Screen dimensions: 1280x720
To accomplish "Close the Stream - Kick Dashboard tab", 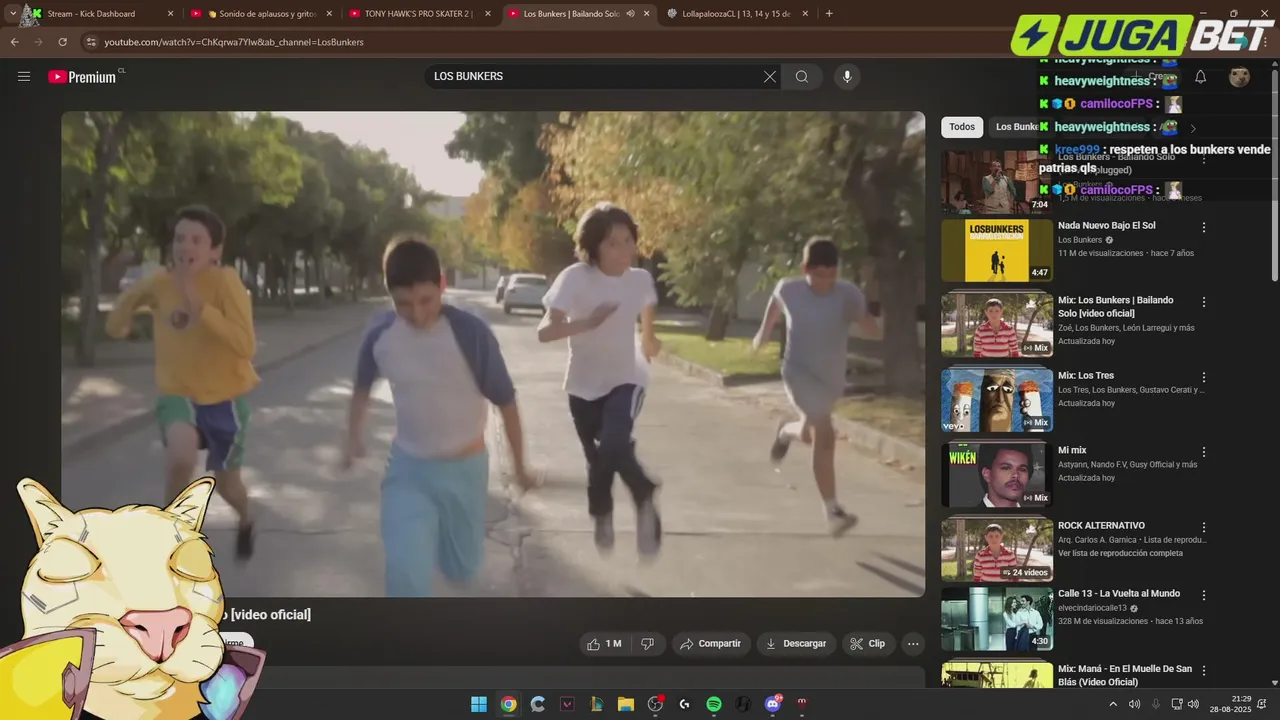I will point(170,14).
